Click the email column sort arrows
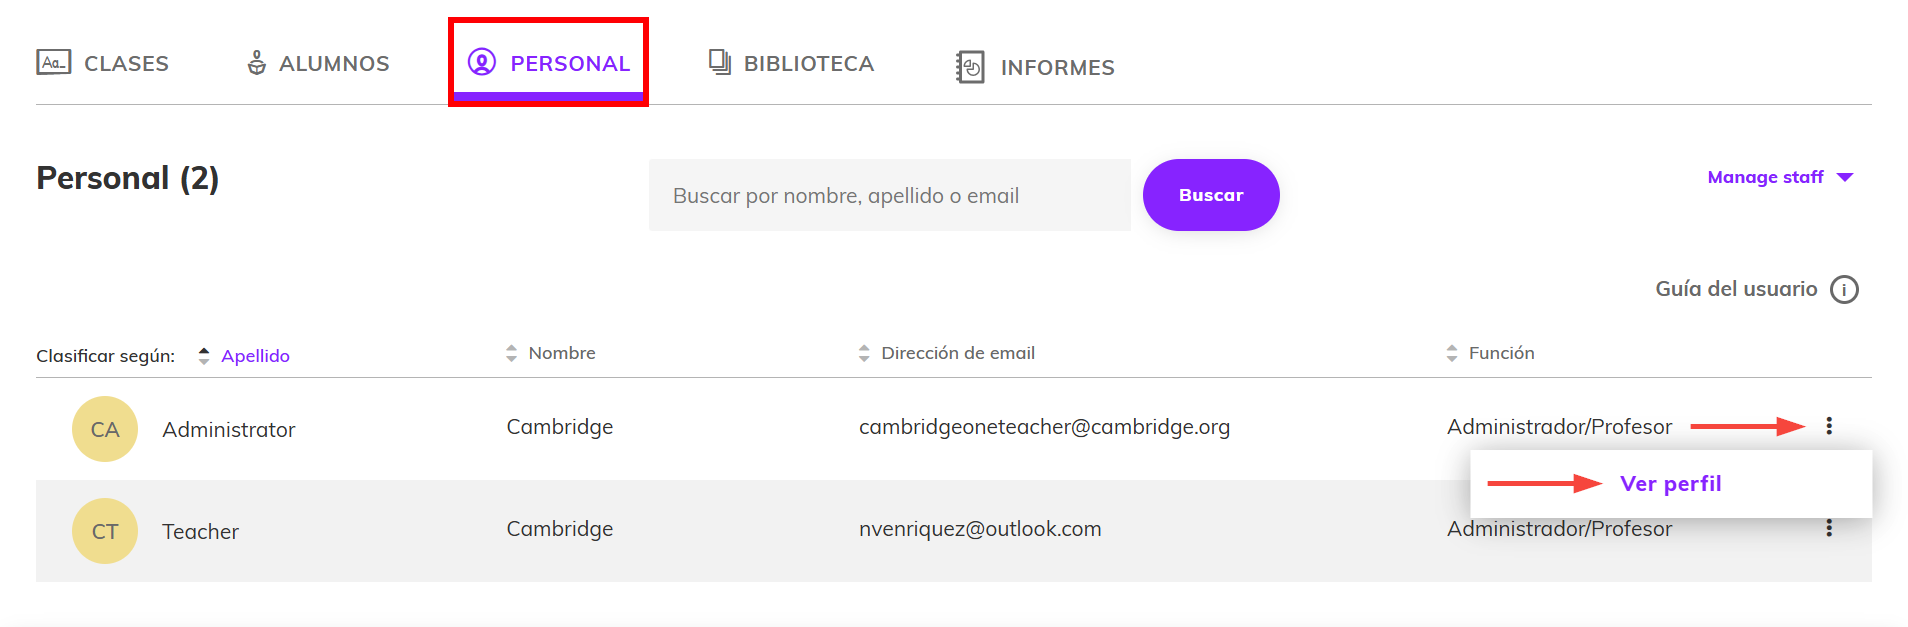 click(864, 353)
